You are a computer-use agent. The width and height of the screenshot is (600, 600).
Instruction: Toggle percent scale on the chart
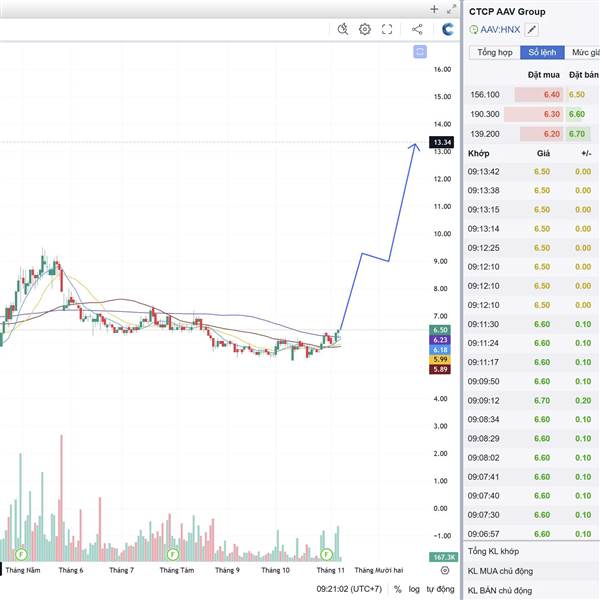coord(398,589)
